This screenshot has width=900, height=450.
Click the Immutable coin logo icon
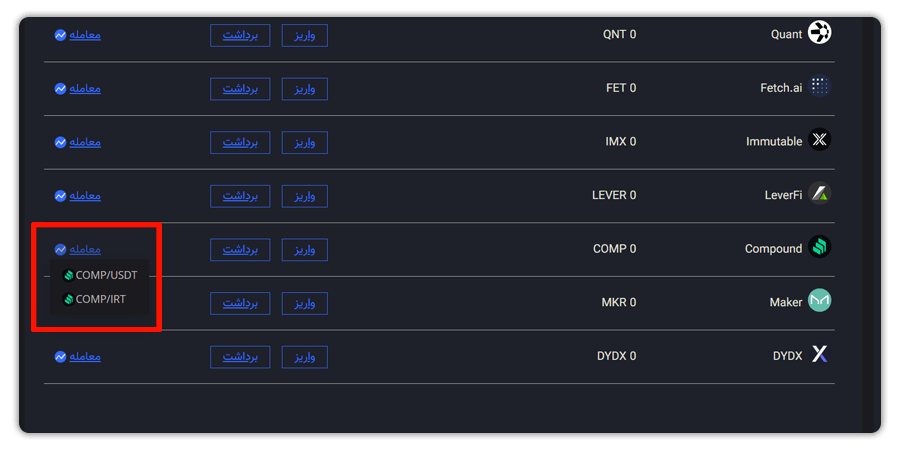tap(819, 139)
